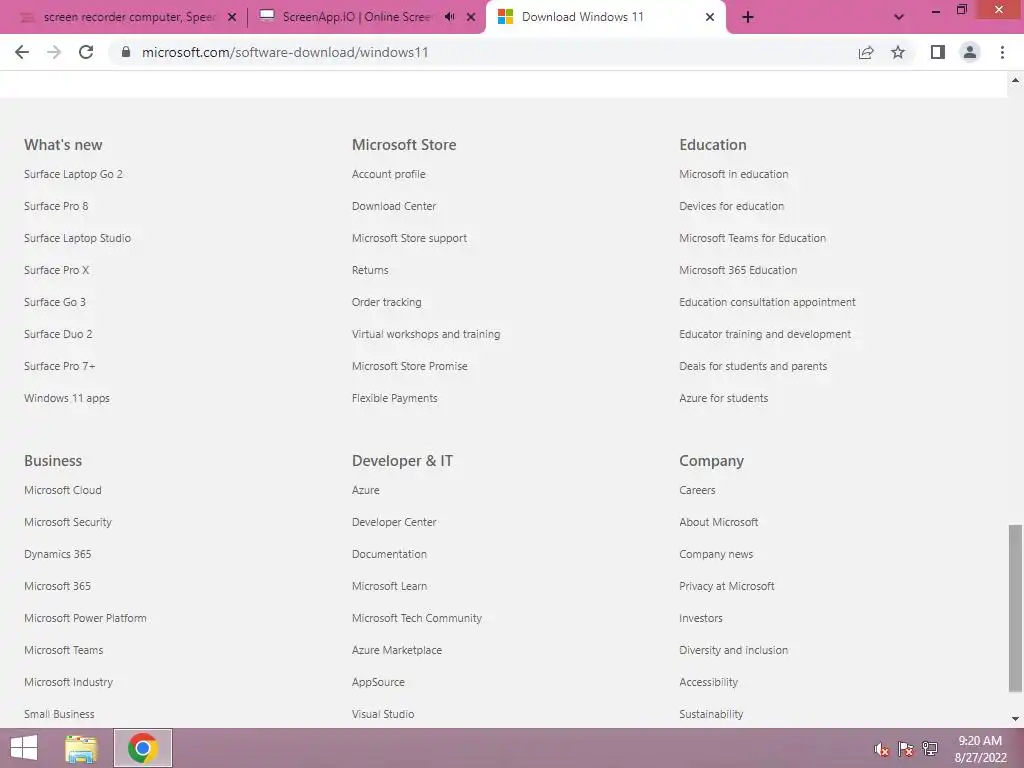Open Microsoft Teams for Education link
The width and height of the screenshot is (1024, 768).
click(x=752, y=238)
